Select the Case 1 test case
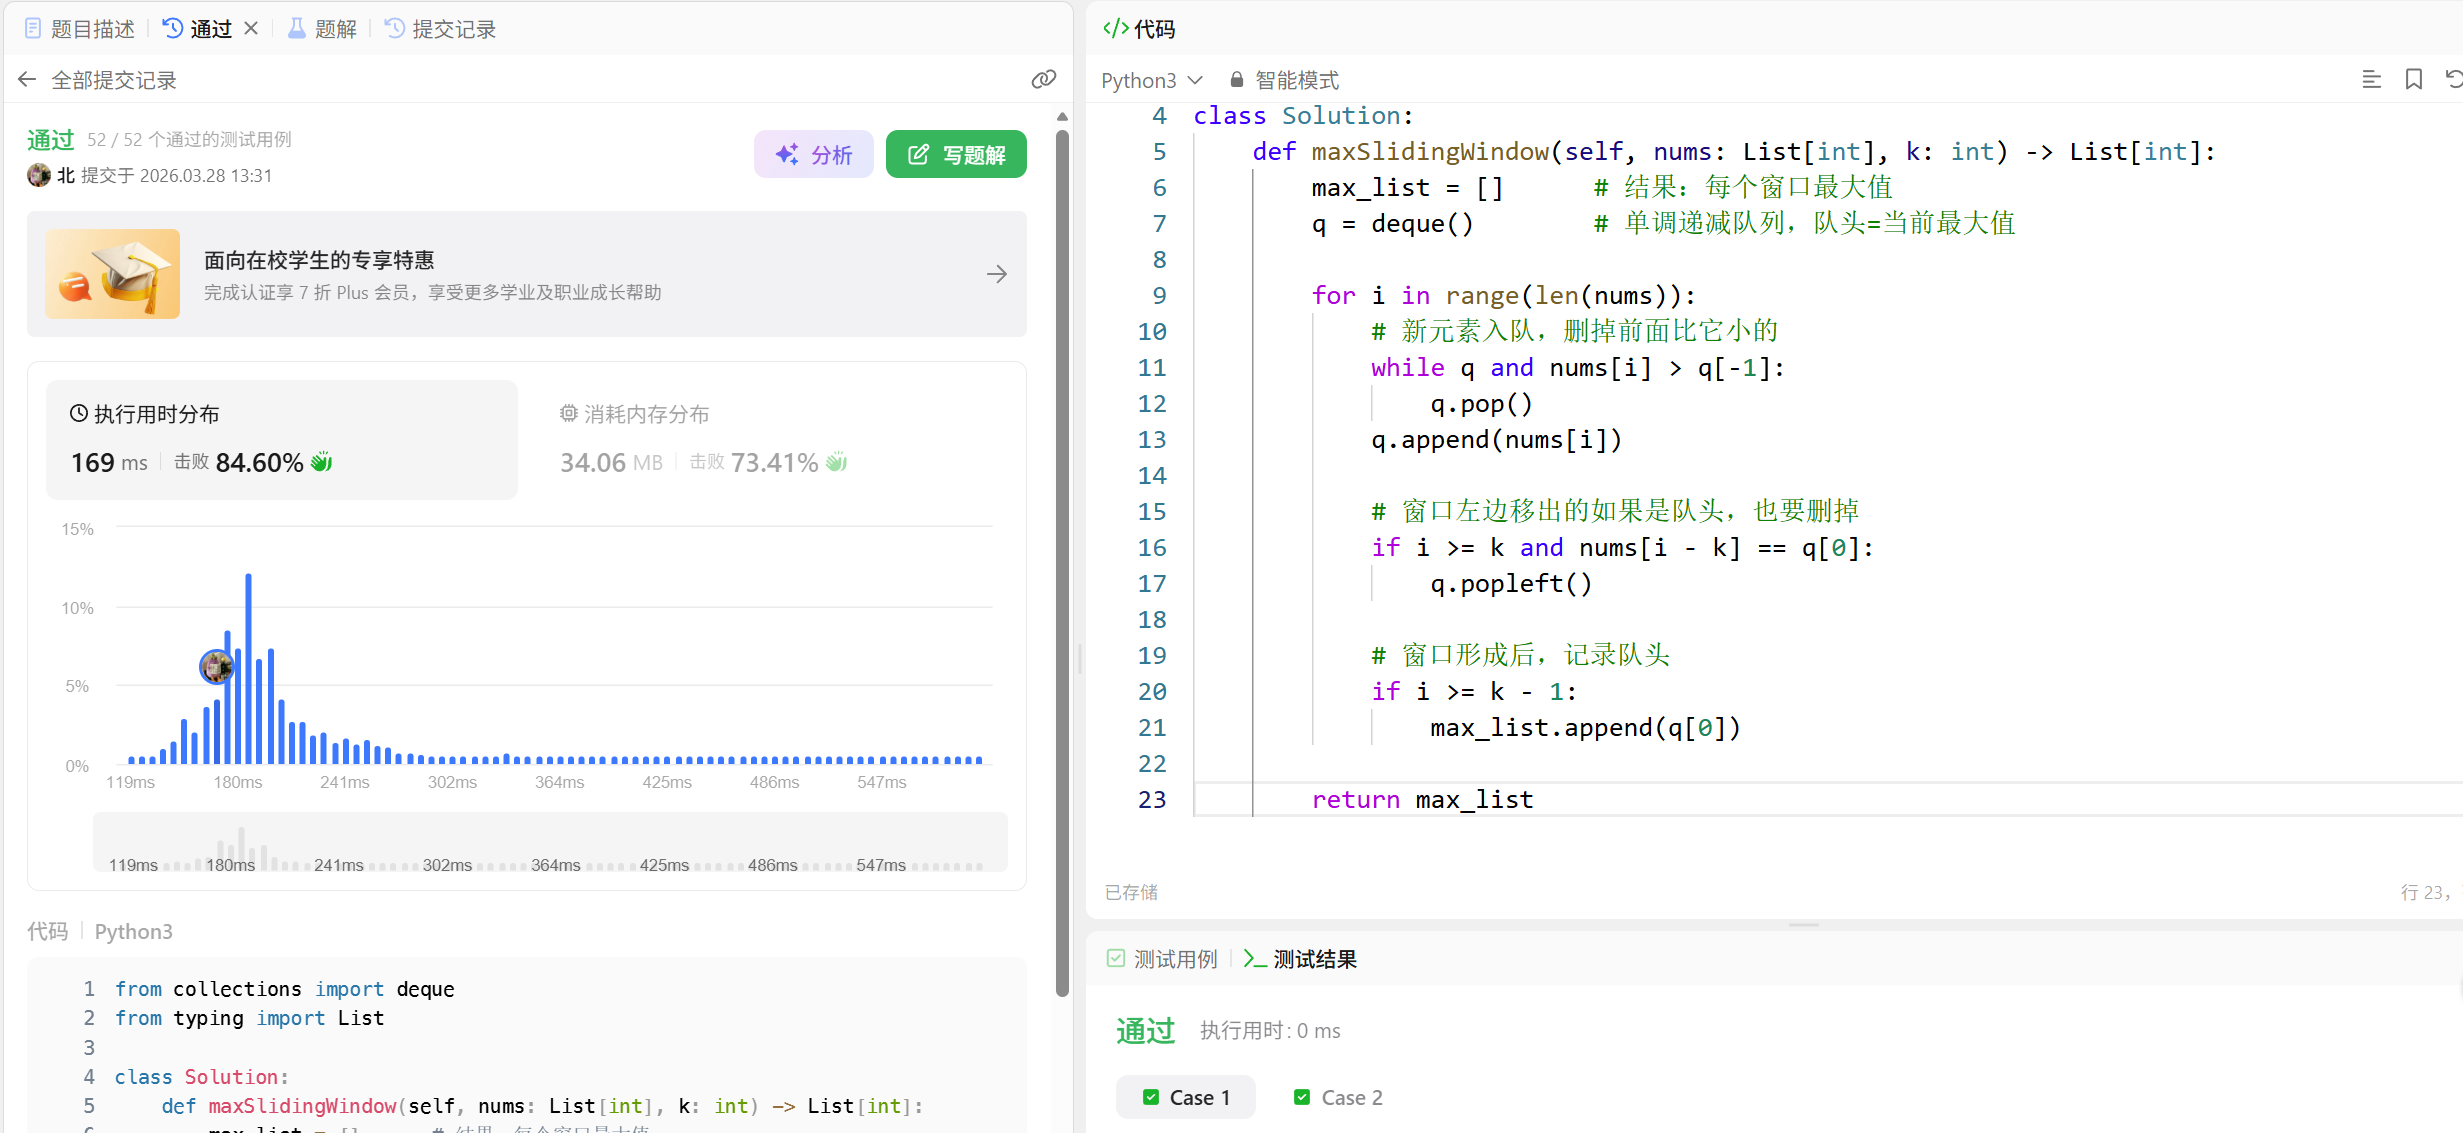 pos(1186,1097)
